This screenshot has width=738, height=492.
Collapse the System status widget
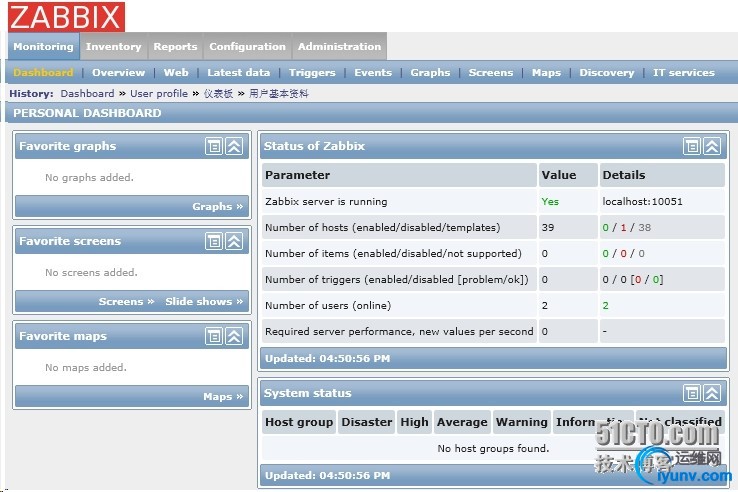(x=712, y=393)
